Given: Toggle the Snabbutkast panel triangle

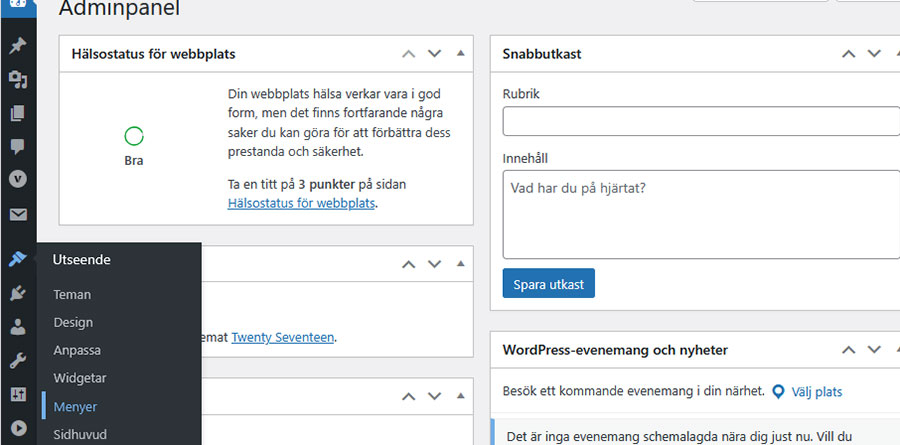Looking at the screenshot, I should (891, 54).
